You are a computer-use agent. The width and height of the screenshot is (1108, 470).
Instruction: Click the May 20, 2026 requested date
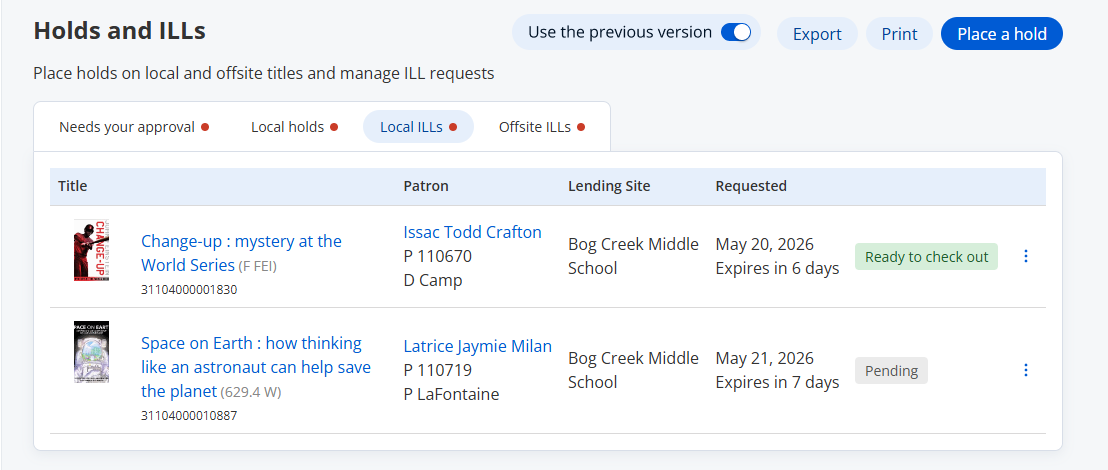765,244
